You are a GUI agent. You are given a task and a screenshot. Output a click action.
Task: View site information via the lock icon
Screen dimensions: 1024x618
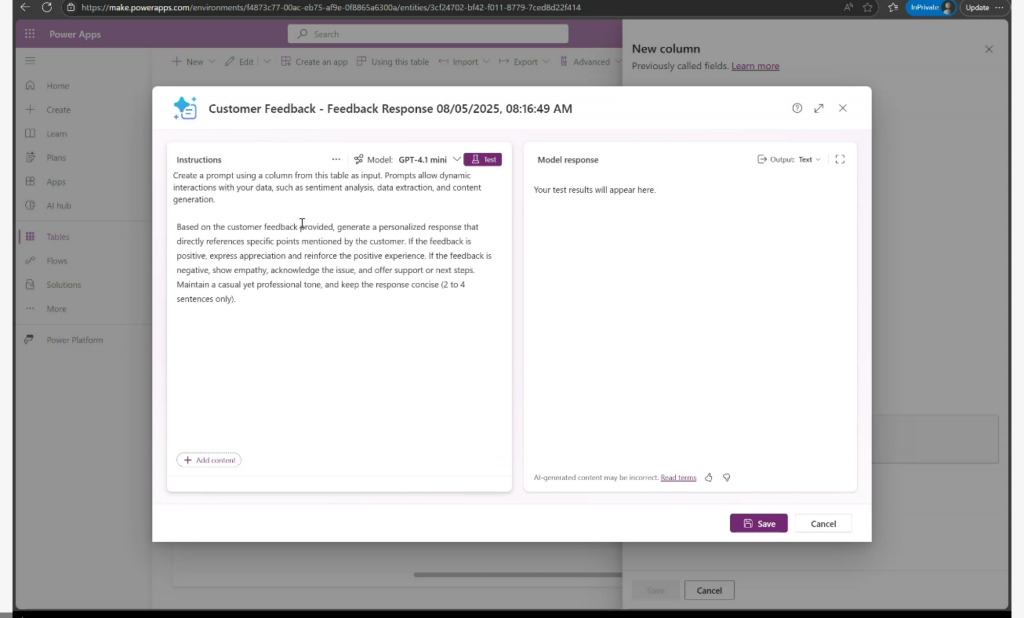click(x=71, y=7)
